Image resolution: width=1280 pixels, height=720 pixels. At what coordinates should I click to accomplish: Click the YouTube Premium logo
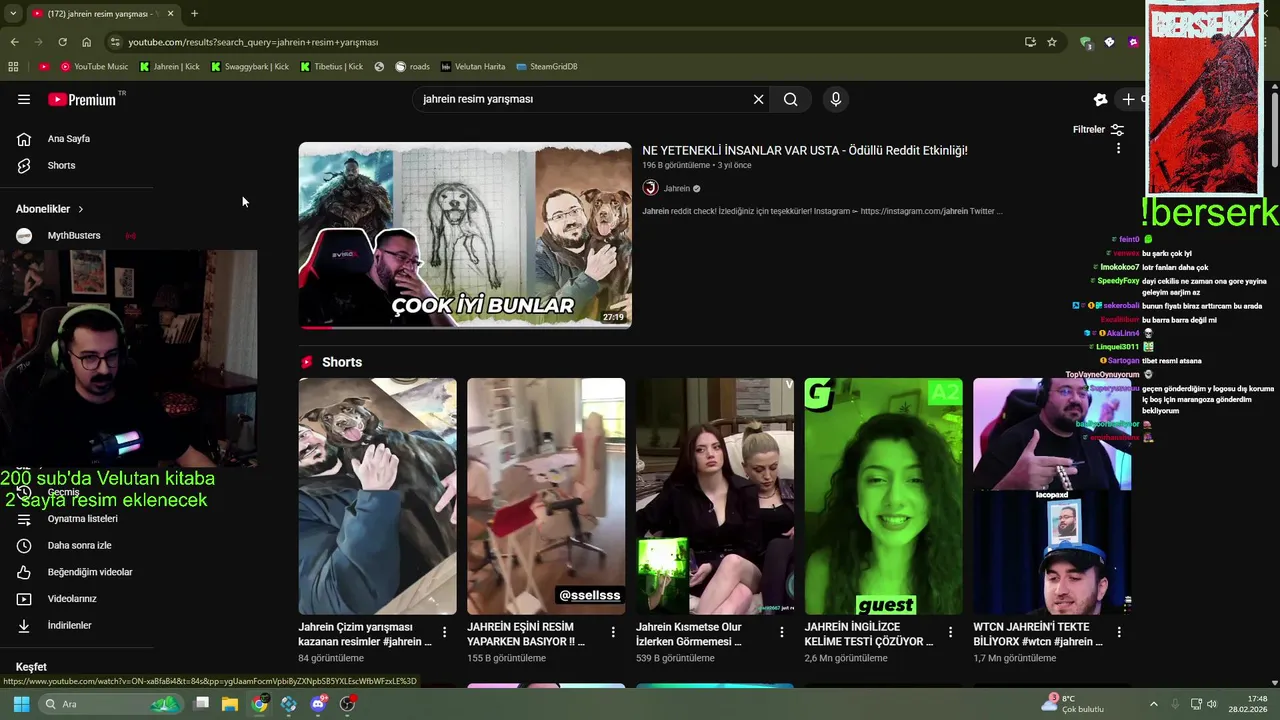pyautogui.click(x=84, y=99)
